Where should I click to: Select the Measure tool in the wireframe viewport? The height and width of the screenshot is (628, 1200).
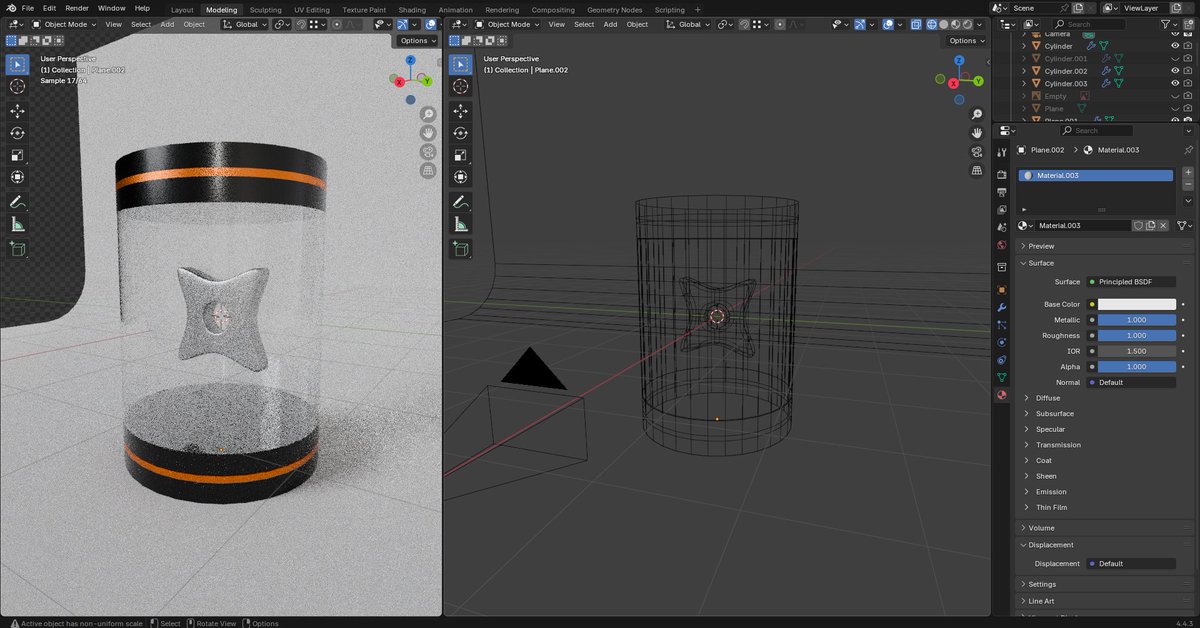pyautogui.click(x=460, y=224)
